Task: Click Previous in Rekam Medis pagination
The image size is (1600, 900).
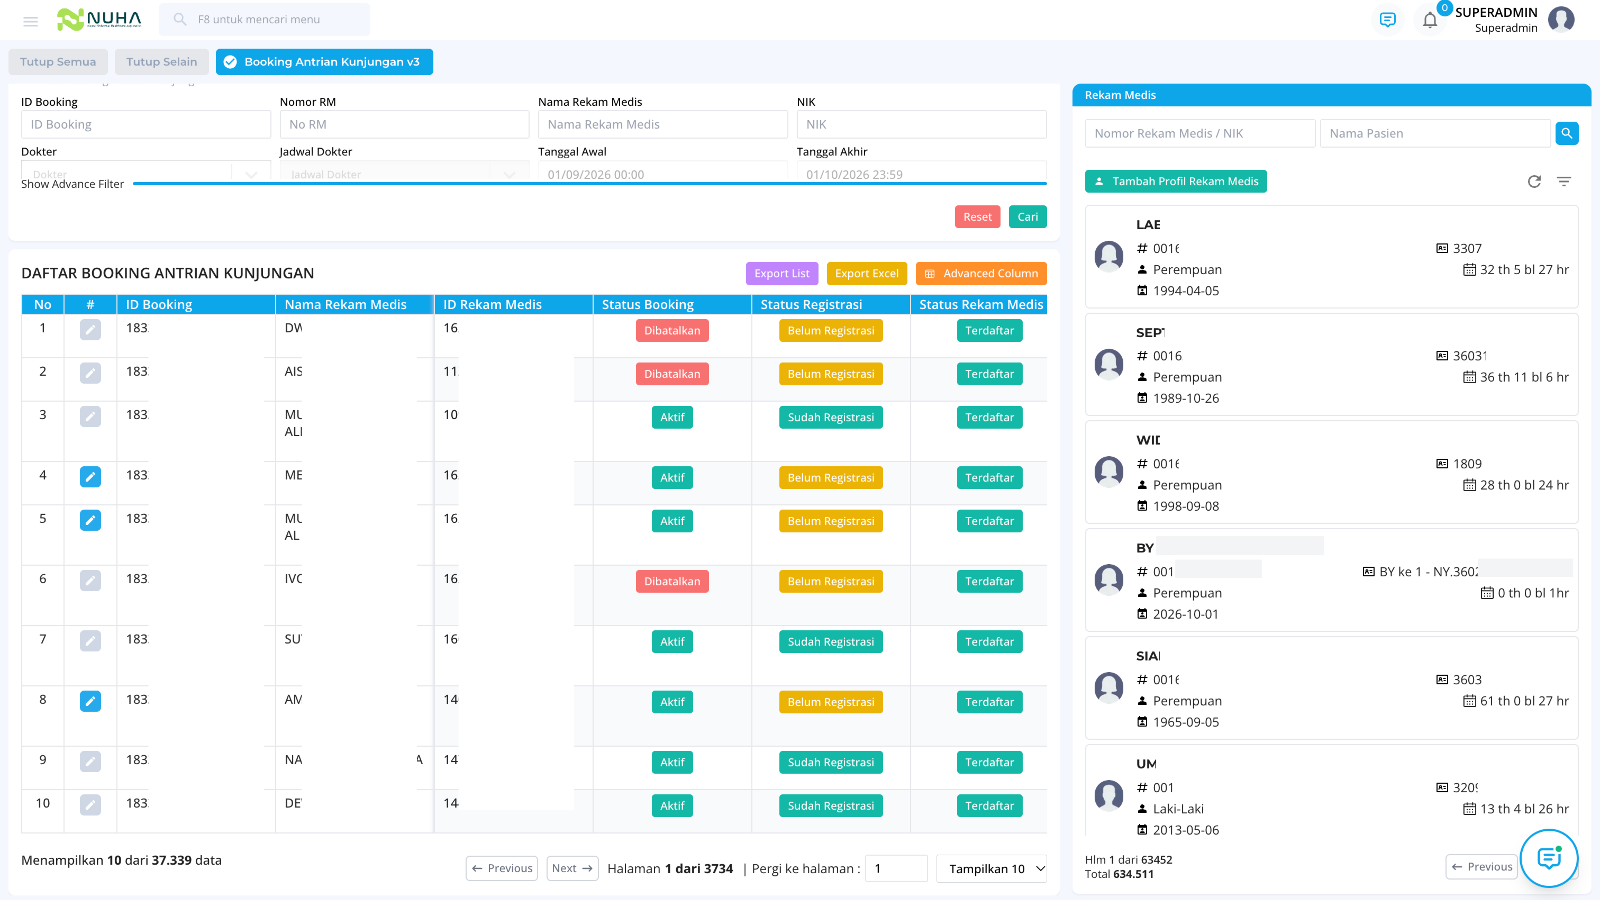Action: (1482, 867)
